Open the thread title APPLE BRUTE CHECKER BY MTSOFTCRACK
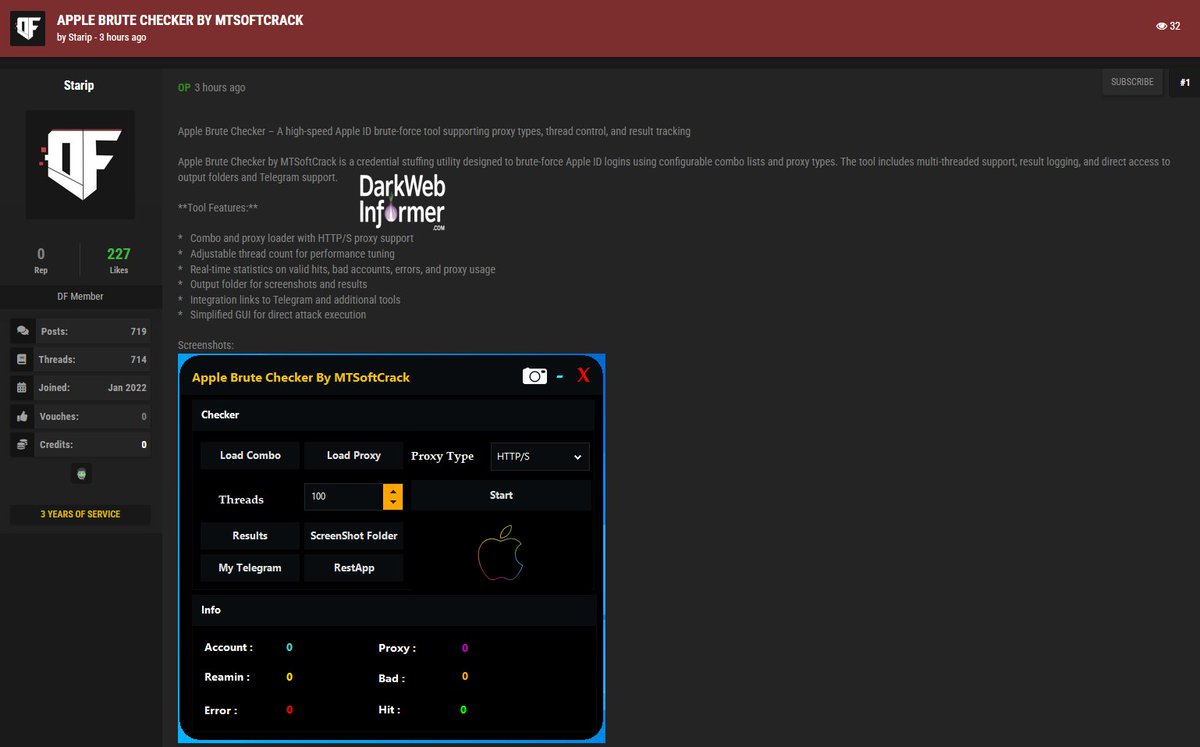 point(180,20)
